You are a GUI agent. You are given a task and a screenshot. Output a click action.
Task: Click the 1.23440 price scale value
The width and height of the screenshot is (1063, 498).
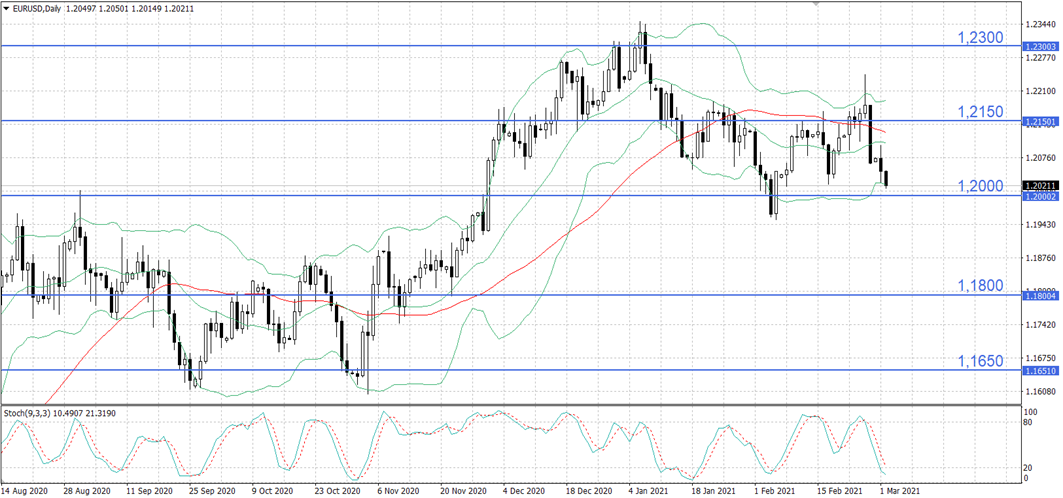1042,24
